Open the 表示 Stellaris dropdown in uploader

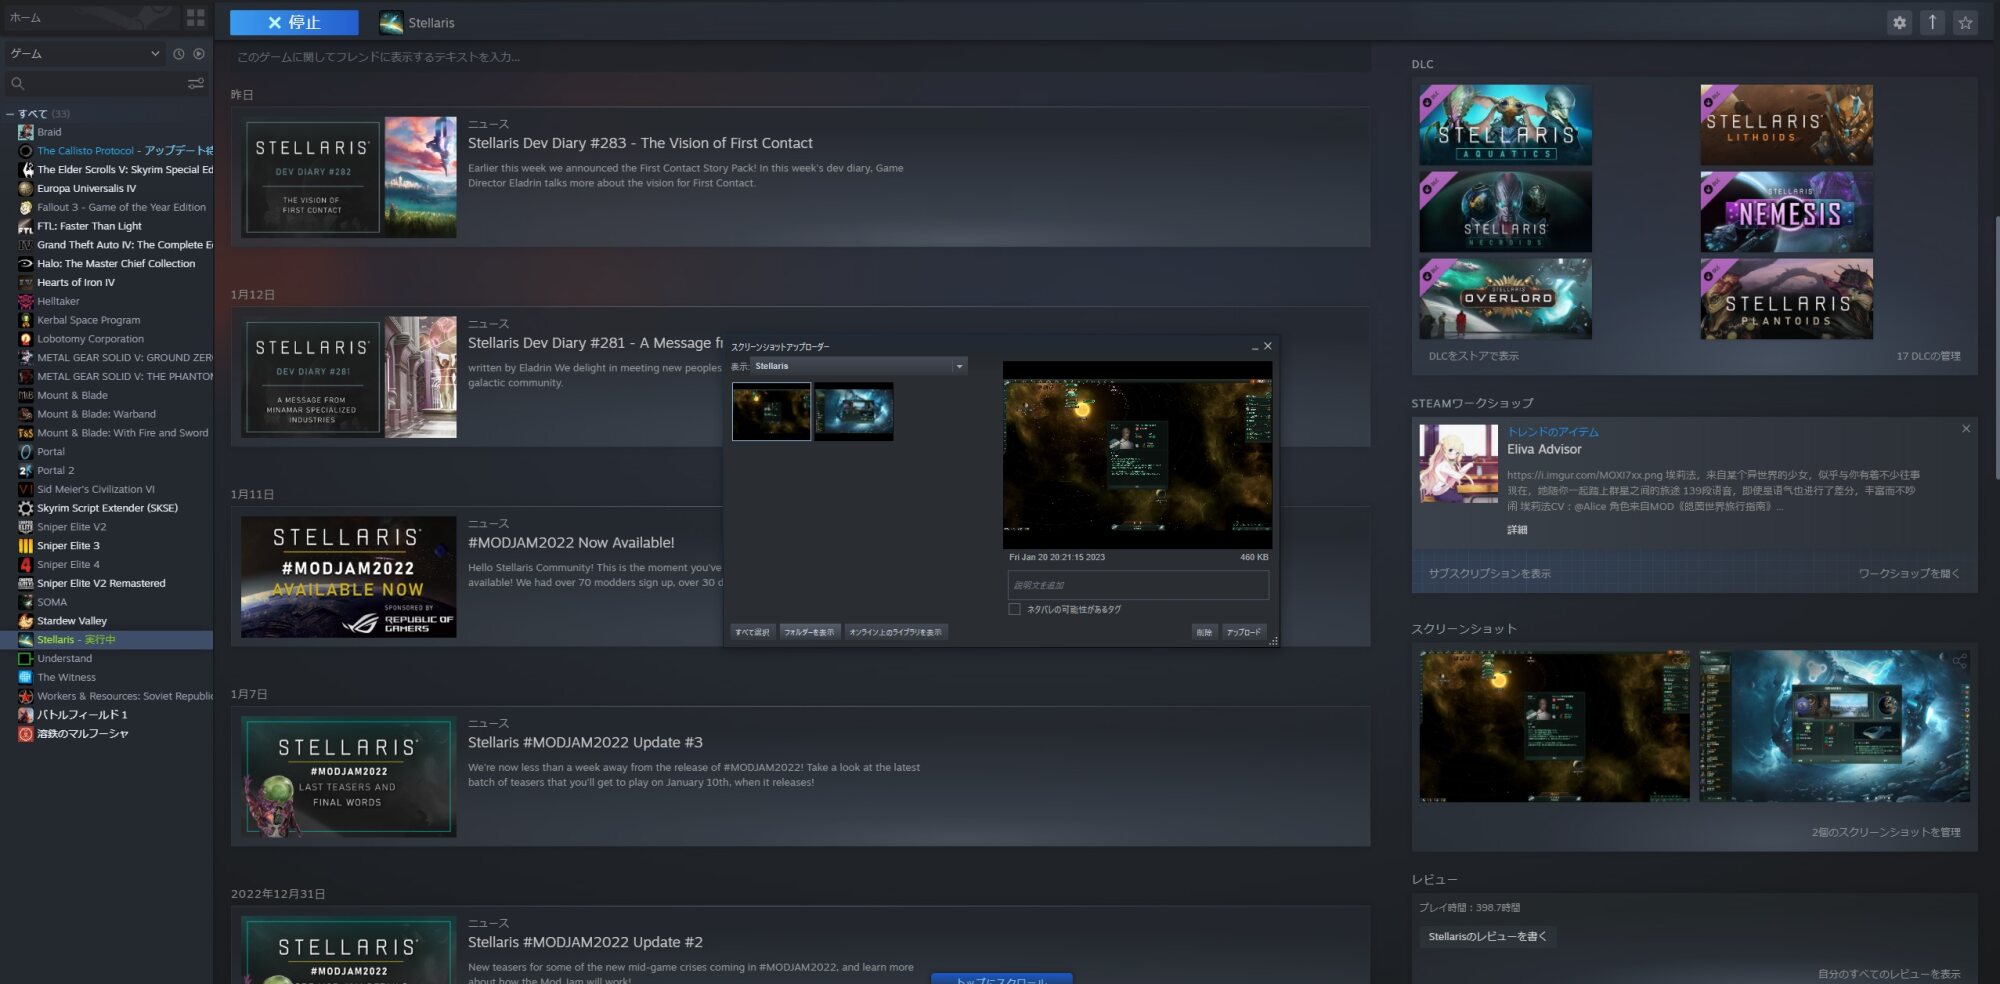click(x=859, y=367)
